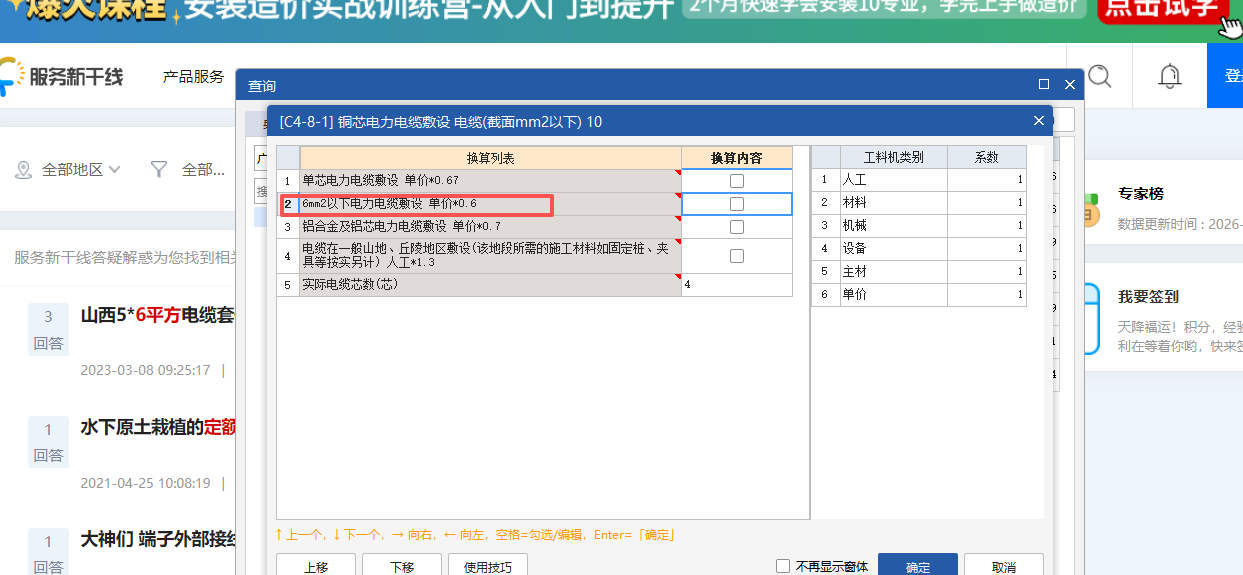
Task: Click the search magnifier icon in header
Action: point(1100,76)
